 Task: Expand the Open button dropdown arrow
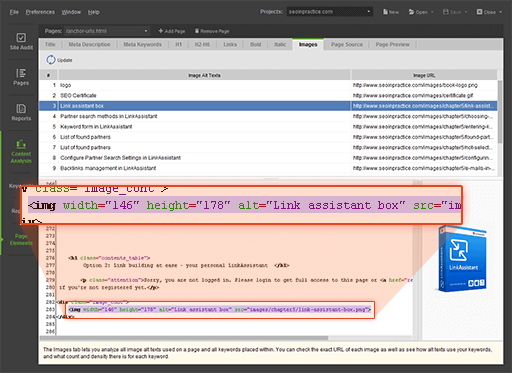point(432,12)
